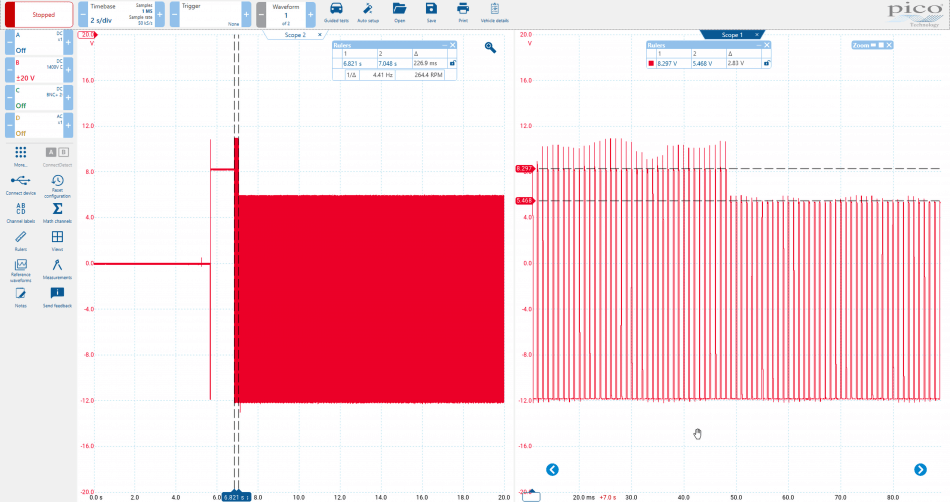Open the More tools grid

point(21,156)
